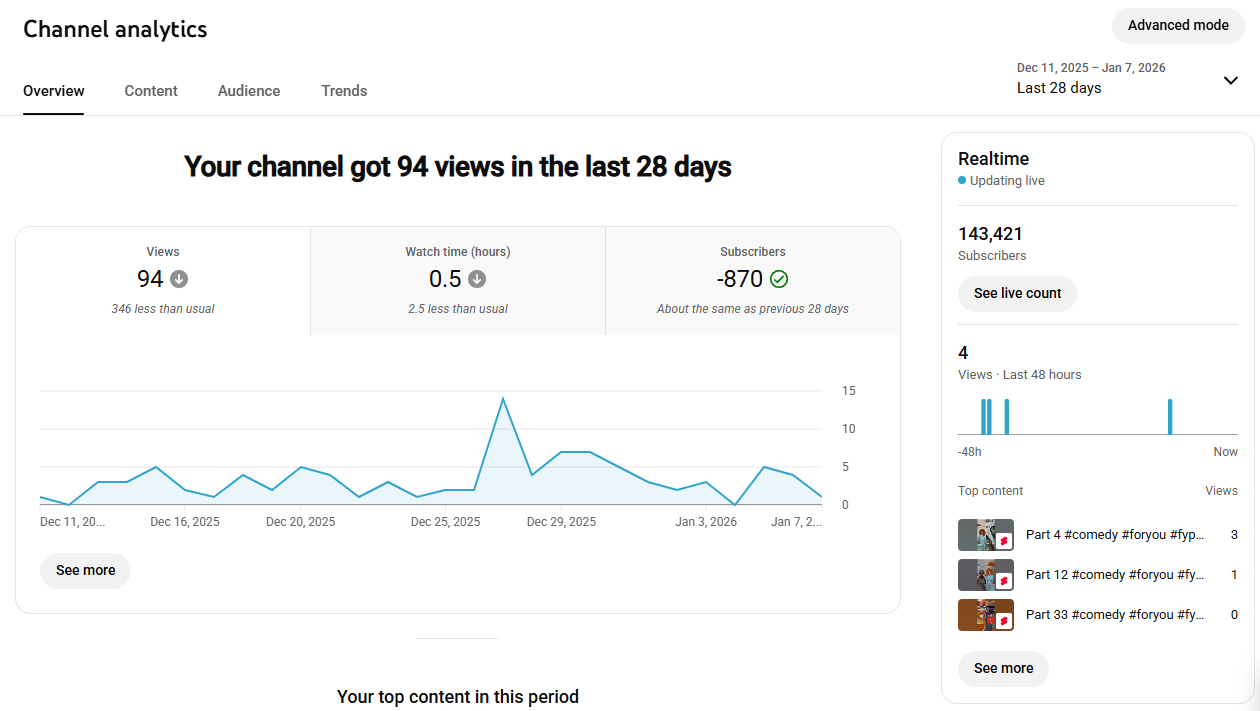Click the blue Updating live indicator dot

[x=962, y=181]
